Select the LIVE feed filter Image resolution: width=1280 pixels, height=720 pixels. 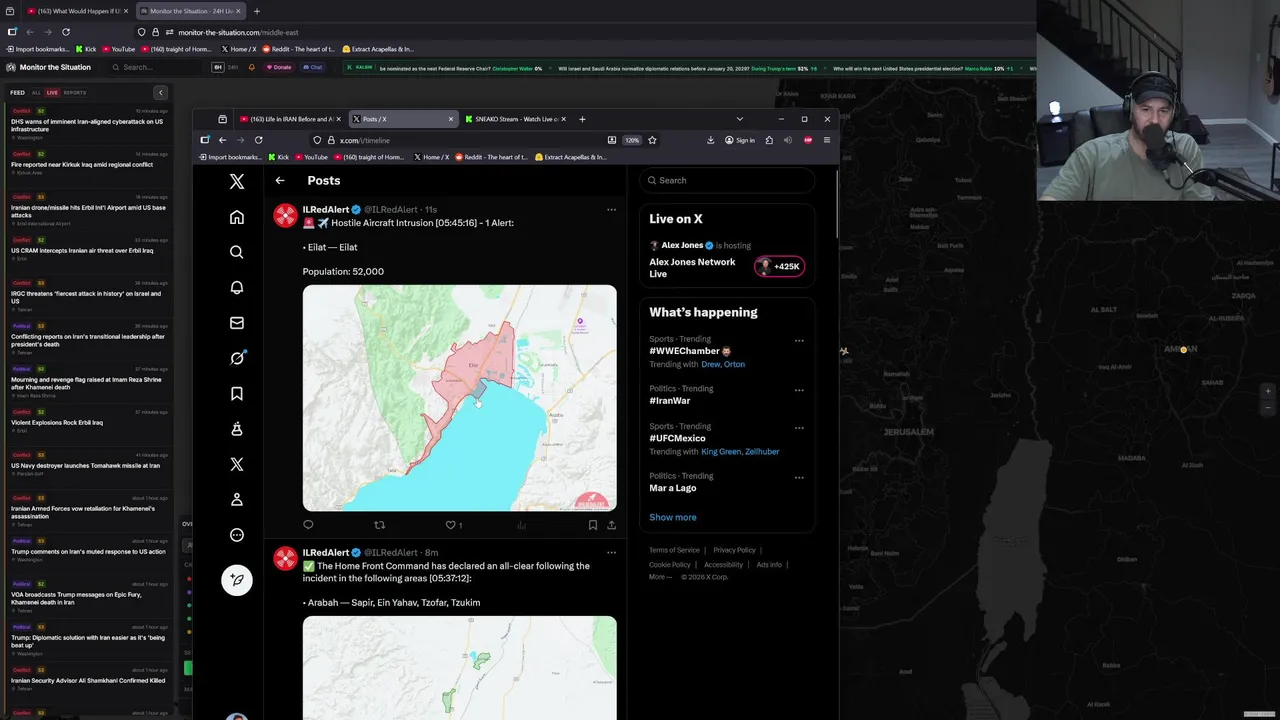[52, 93]
